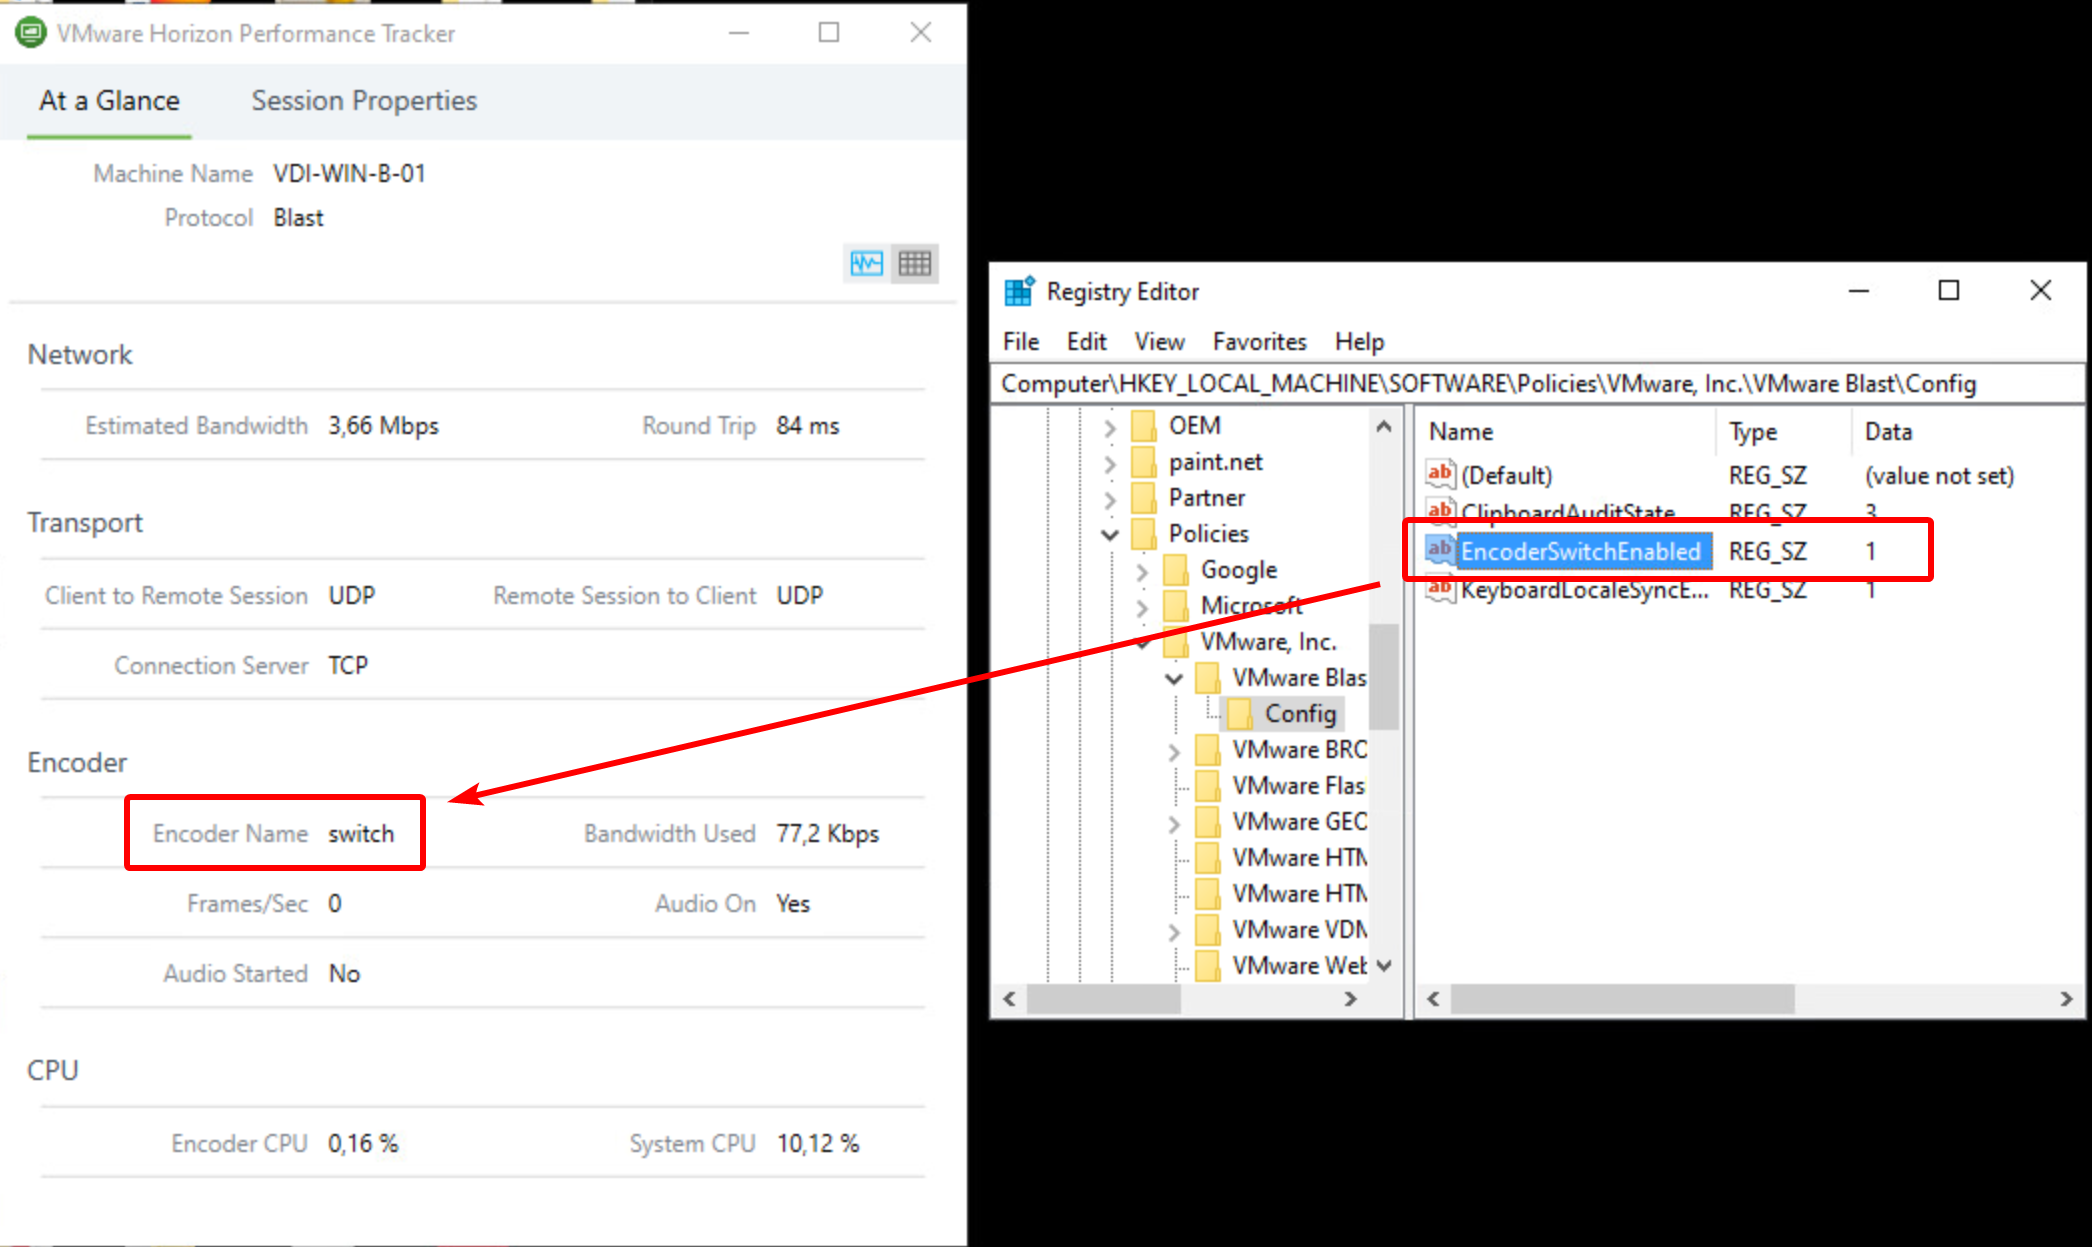Click the View menu in Registry Editor
This screenshot has height=1247, width=2092.
[x=1157, y=341]
